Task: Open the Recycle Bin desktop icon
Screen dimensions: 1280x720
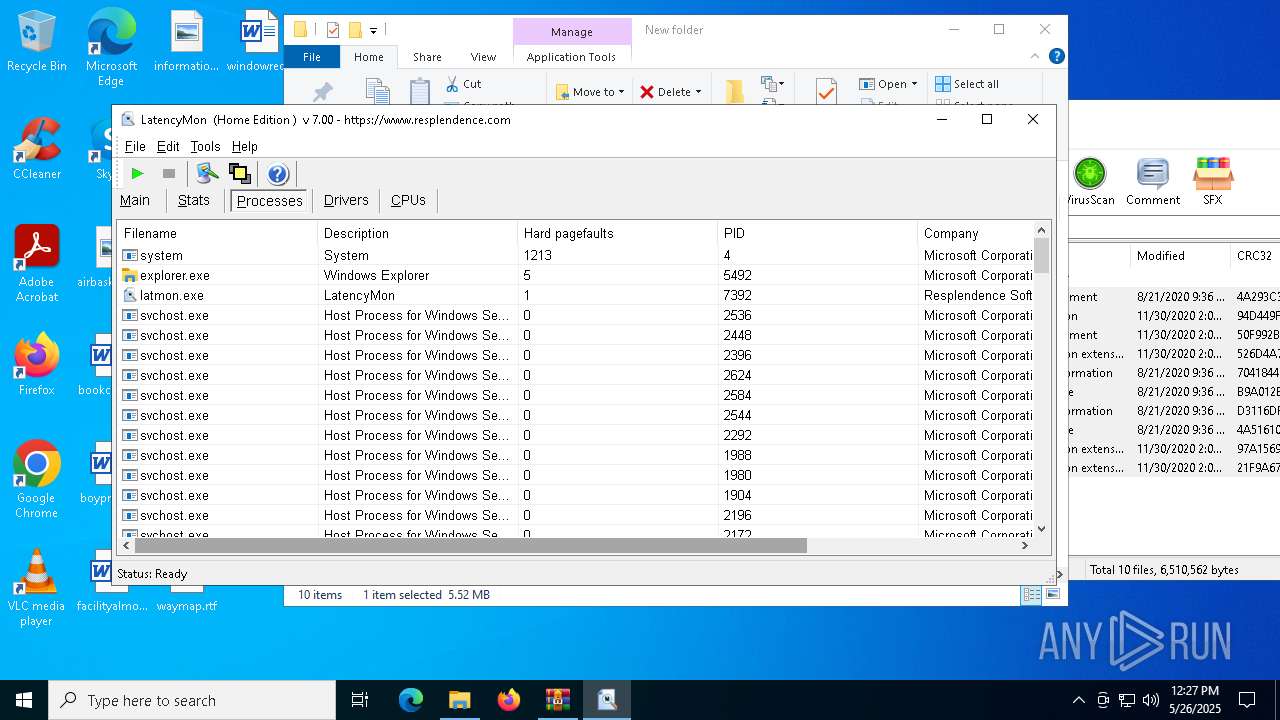Action: (x=37, y=42)
